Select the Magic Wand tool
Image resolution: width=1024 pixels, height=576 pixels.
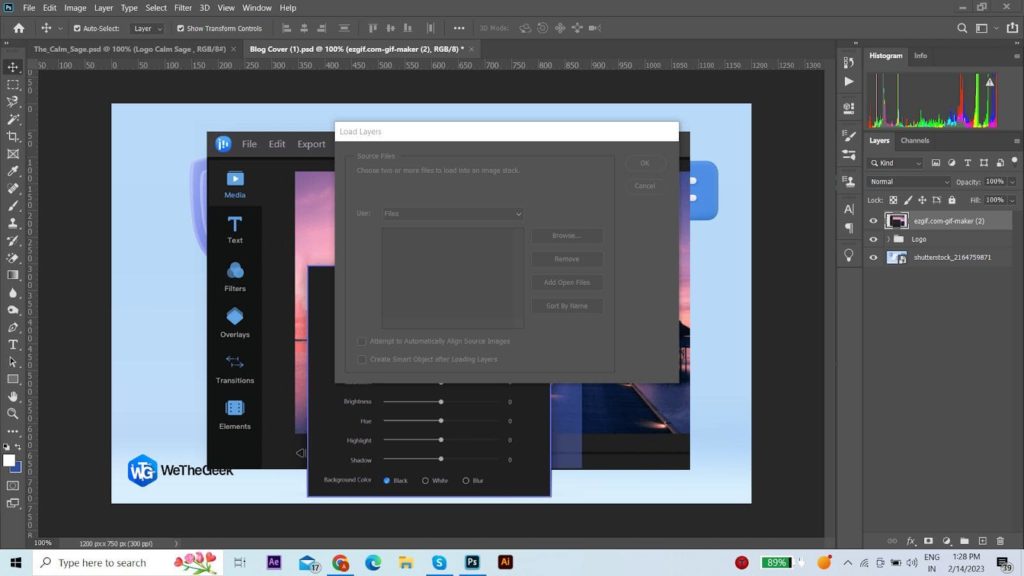click(12, 120)
